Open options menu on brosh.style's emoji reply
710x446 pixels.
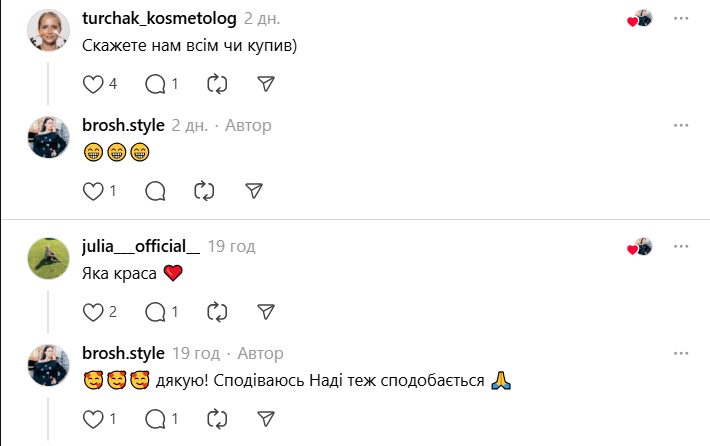pos(681,125)
